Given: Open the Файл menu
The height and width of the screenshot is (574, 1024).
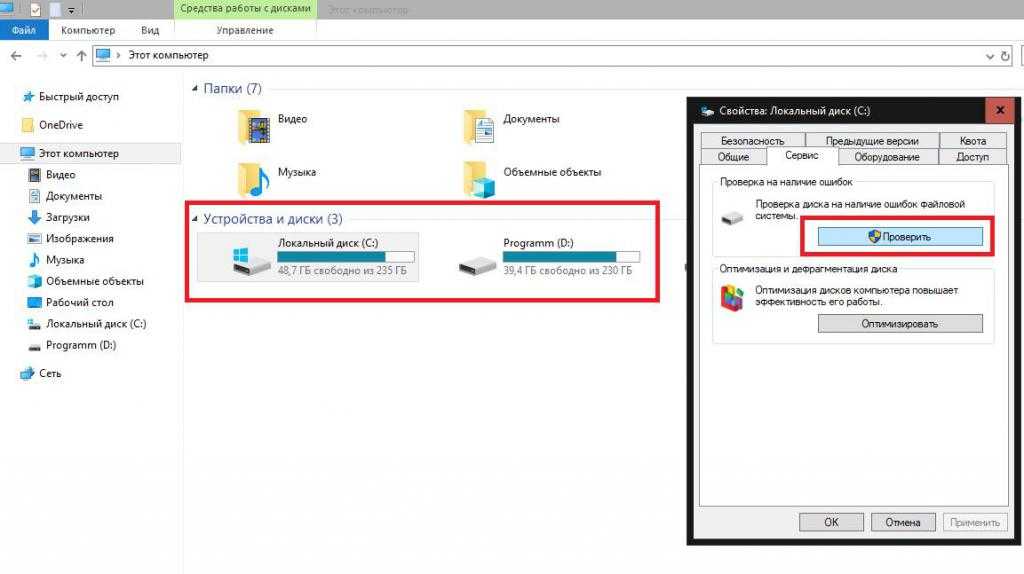Looking at the screenshot, I should (x=24, y=30).
